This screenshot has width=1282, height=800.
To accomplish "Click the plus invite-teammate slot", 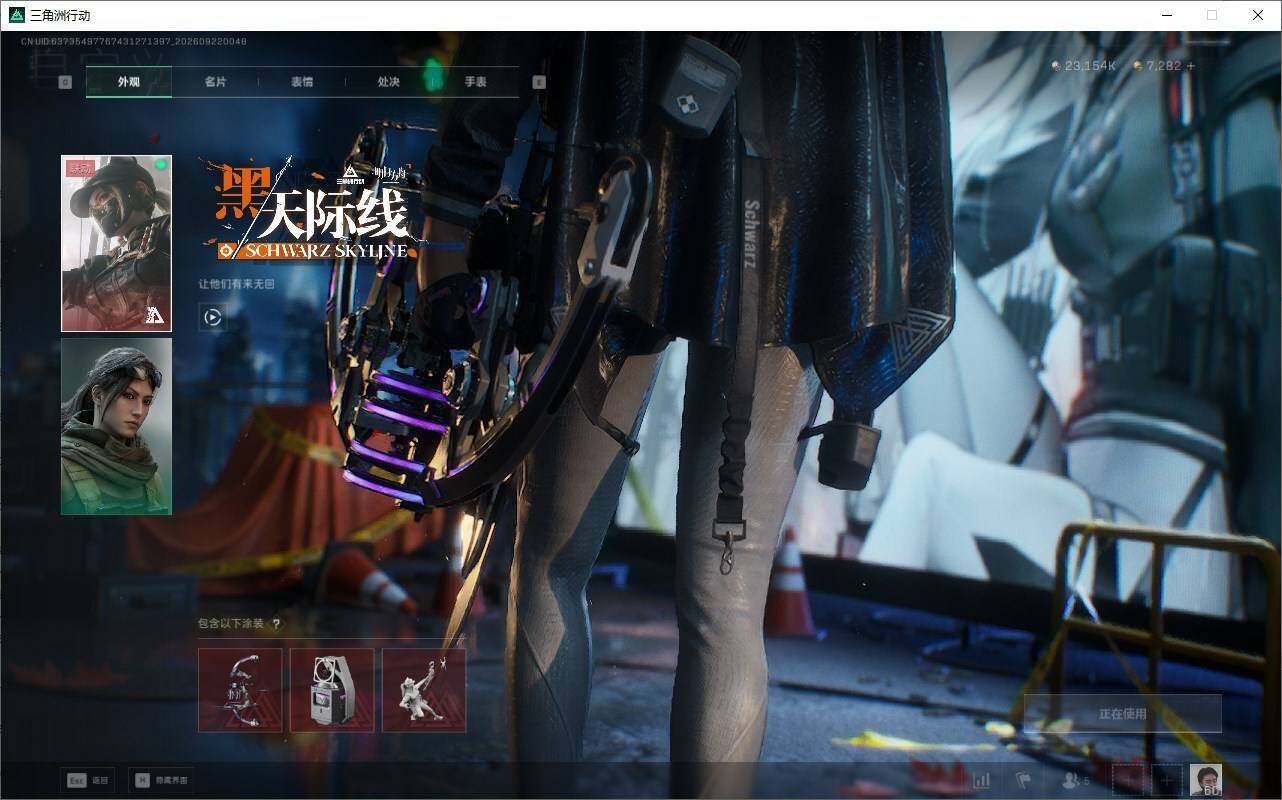I will click(x=1166, y=780).
